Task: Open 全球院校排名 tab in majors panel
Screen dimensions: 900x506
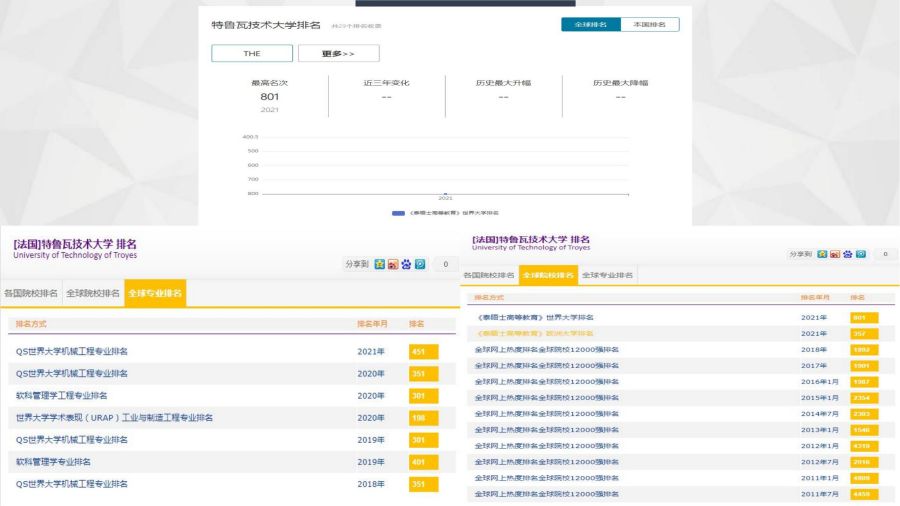Action: [93, 293]
